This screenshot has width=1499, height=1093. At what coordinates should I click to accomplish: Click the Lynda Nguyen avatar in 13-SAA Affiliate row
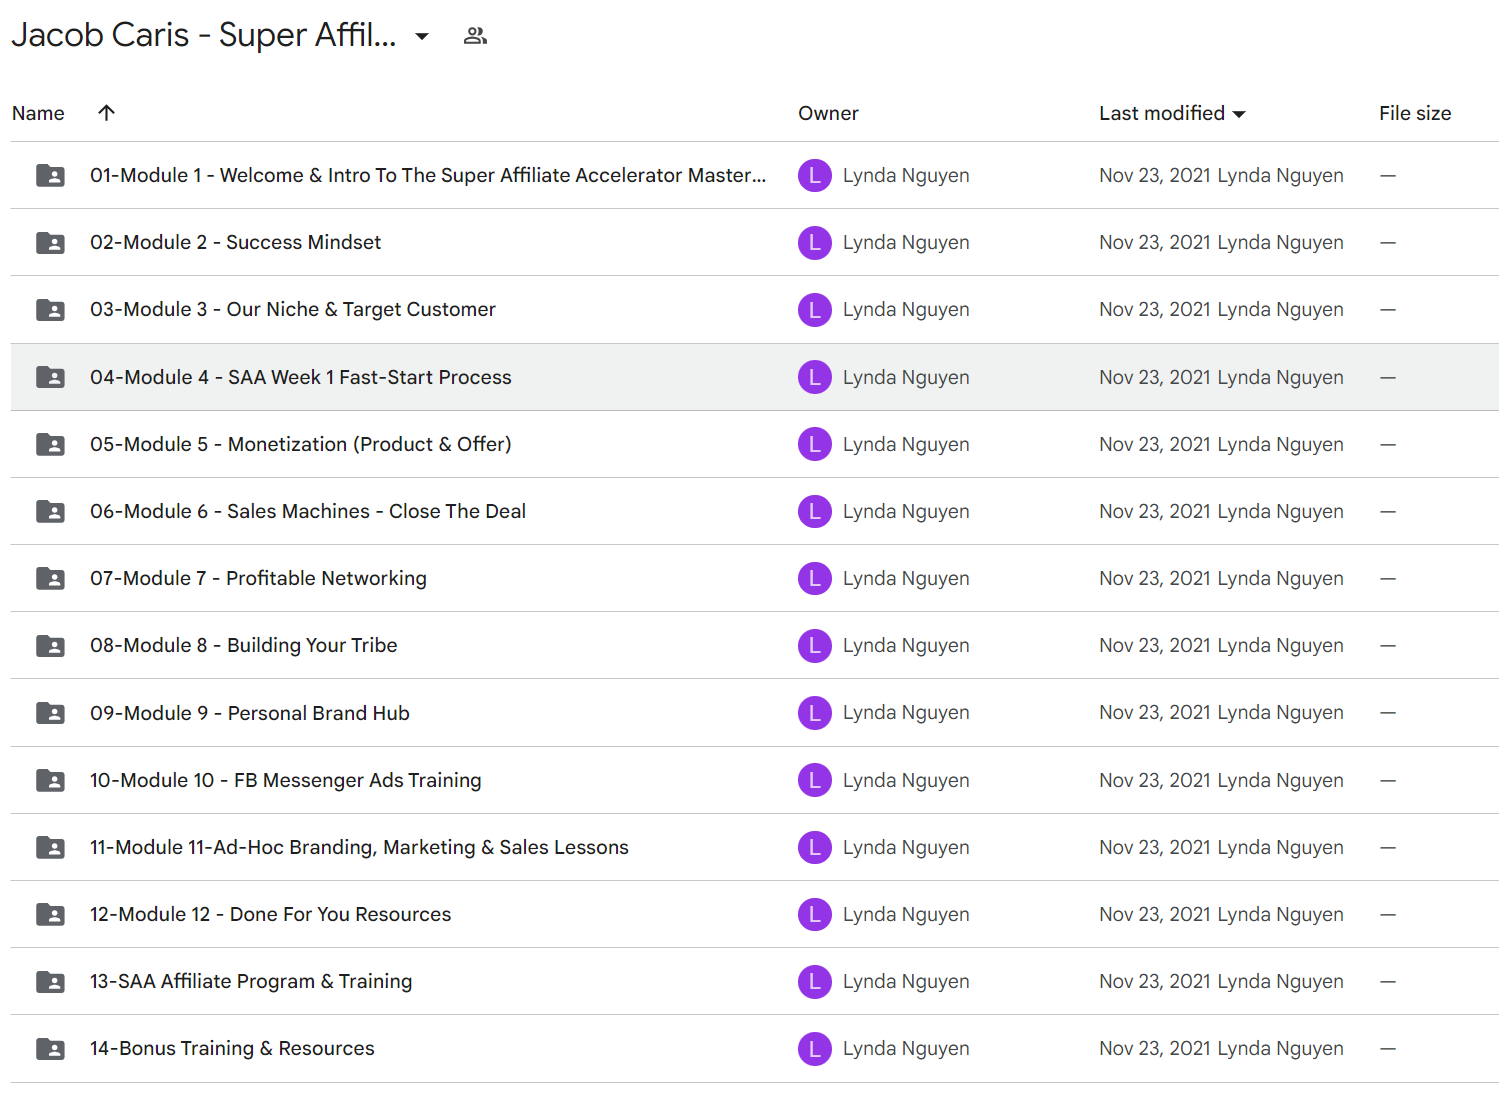[814, 981]
